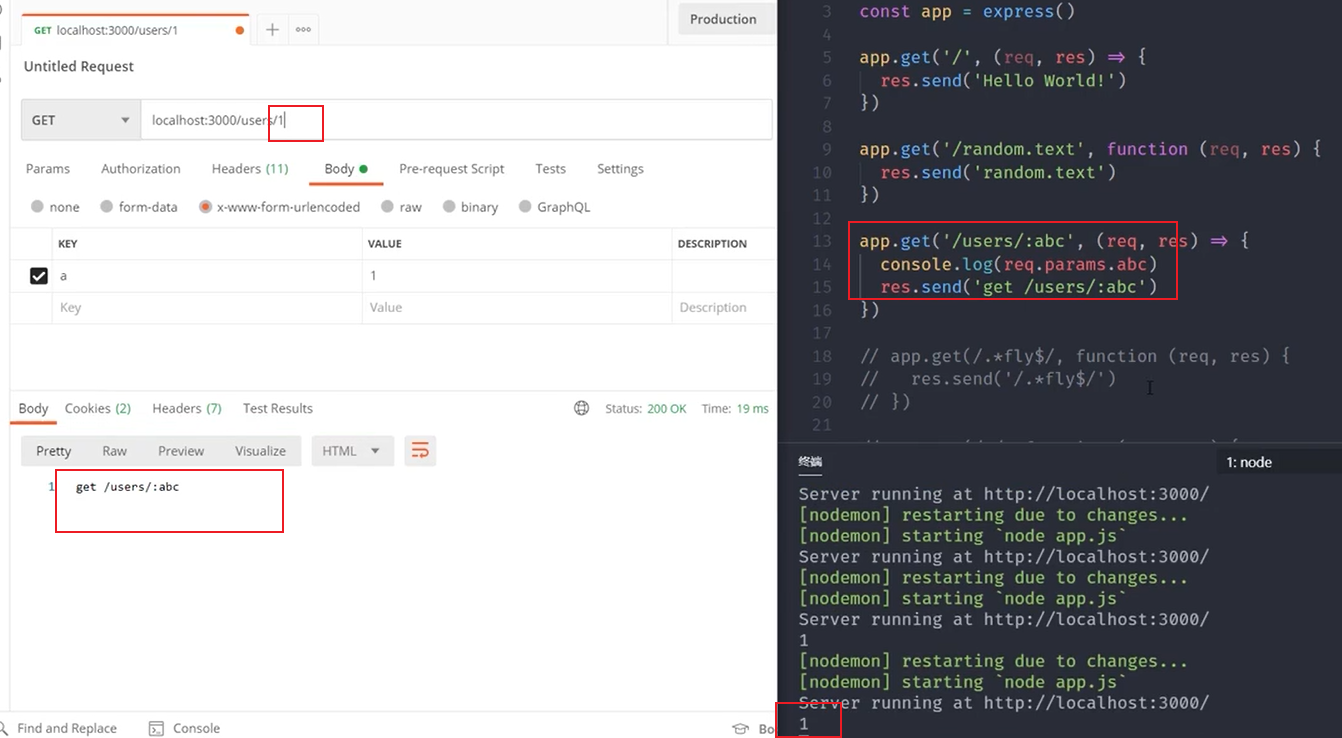The height and width of the screenshot is (738, 1342).
Task: Click the value cell containing 1
Action: [x=517, y=276]
